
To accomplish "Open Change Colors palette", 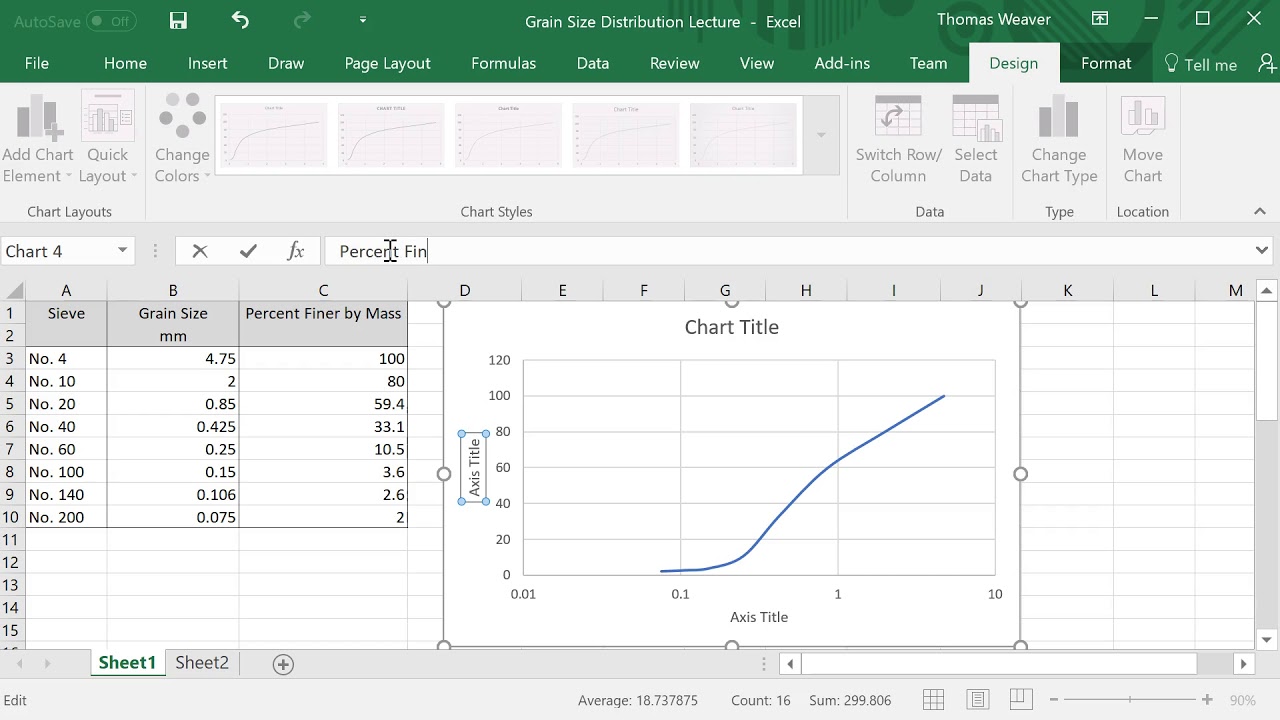I will point(182,140).
